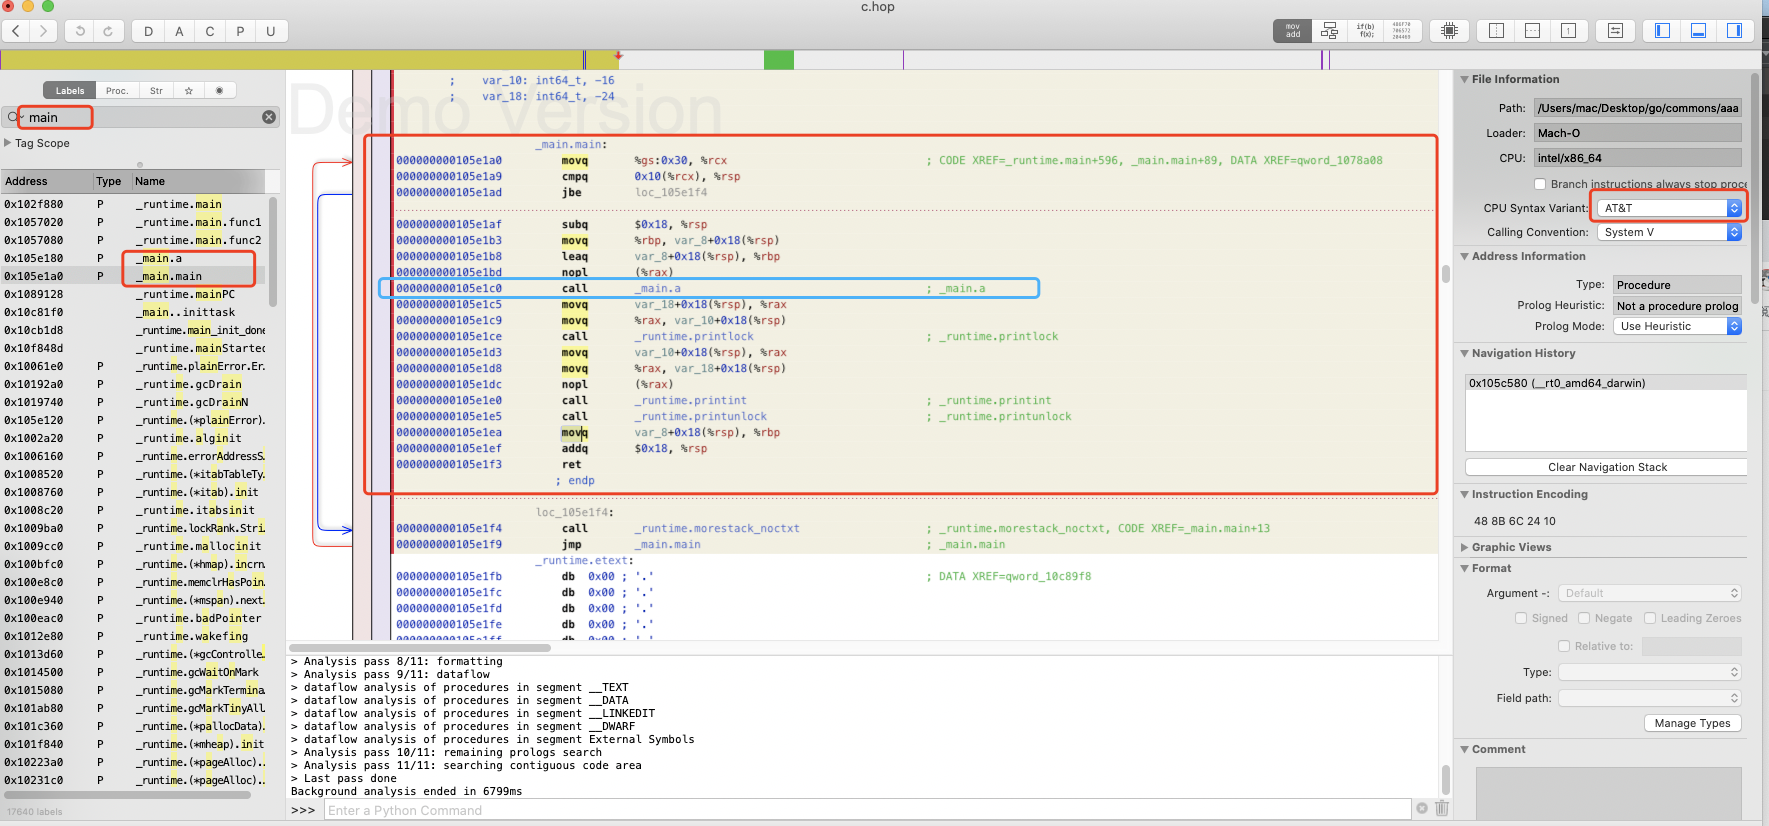Open Calling Convention System V dropdown
Screen dimensions: 1769x826
pos(1670,232)
